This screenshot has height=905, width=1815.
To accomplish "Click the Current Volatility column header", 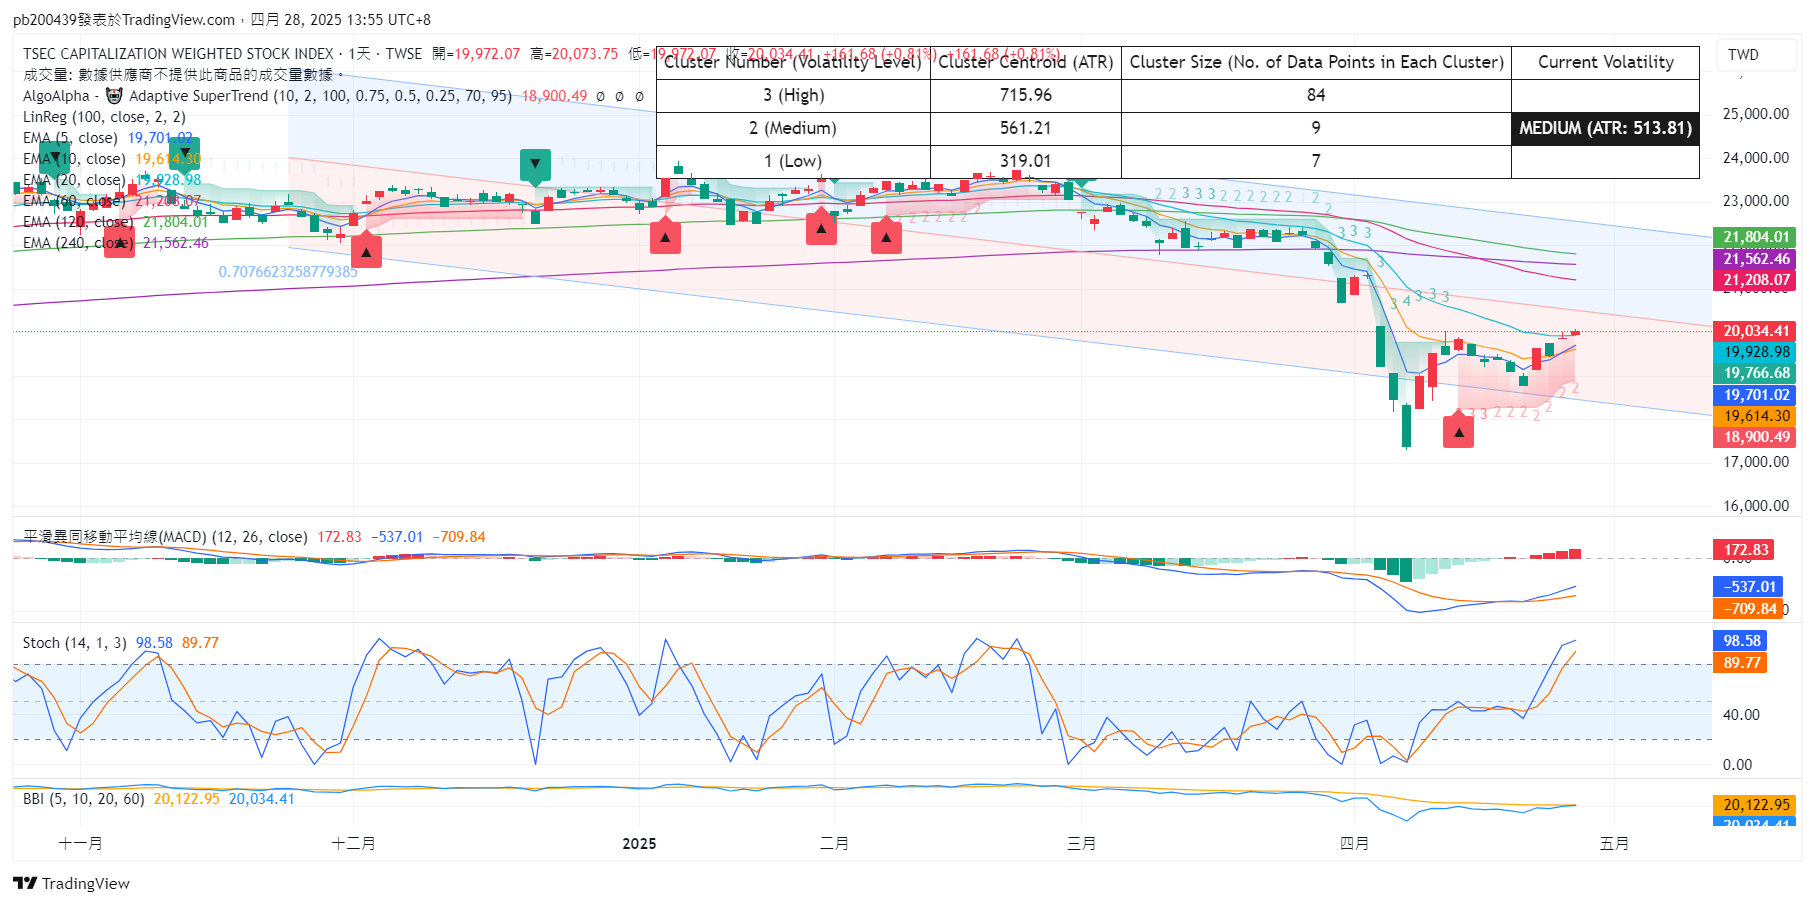I will pyautogui.click(x=1605, y=62).
